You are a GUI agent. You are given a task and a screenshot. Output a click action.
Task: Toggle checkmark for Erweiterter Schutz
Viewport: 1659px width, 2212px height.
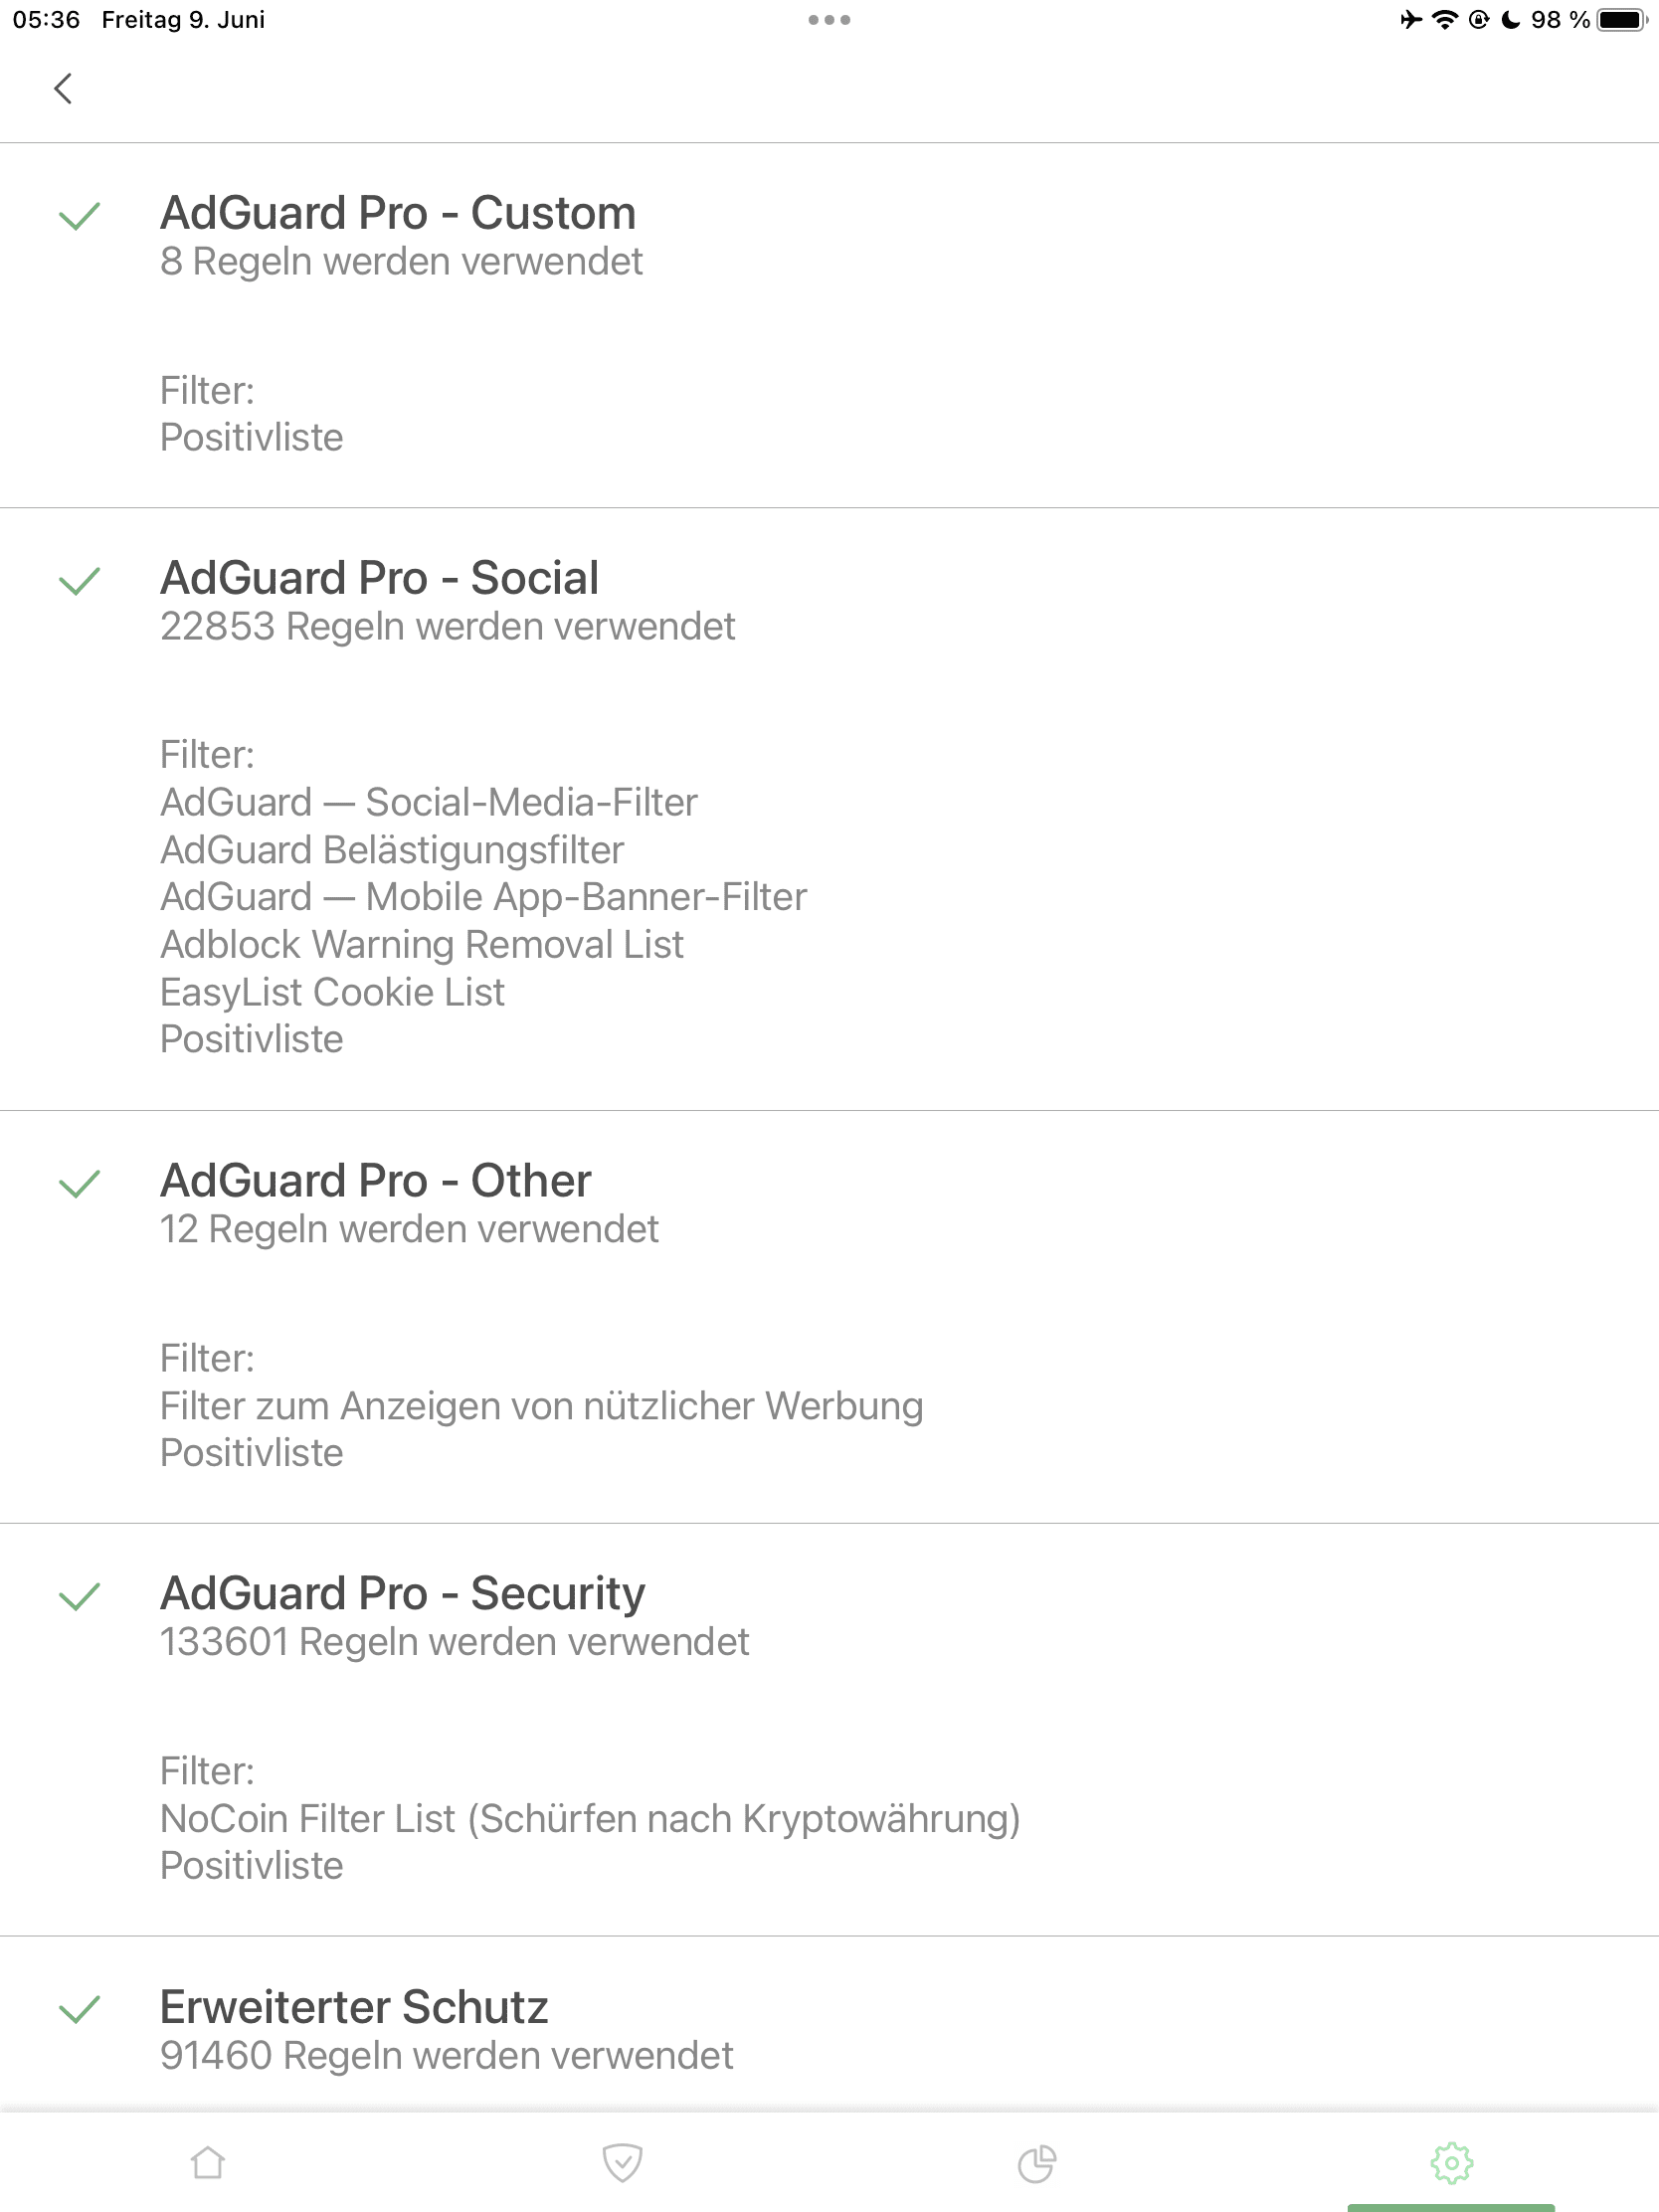coord(80,2009)
